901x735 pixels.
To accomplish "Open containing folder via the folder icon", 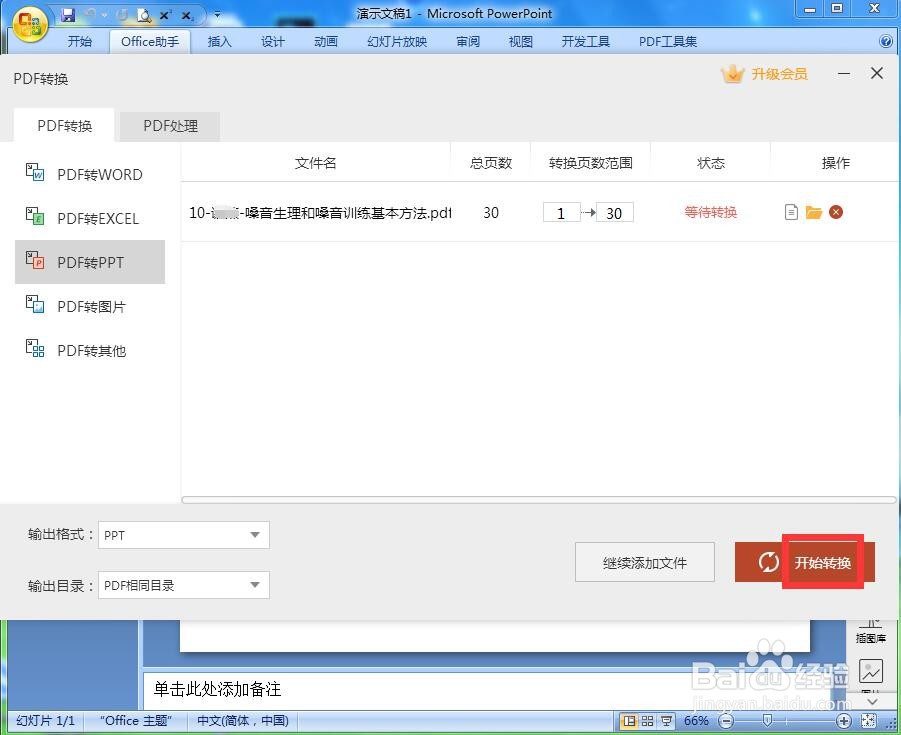I will click(812, 212).
